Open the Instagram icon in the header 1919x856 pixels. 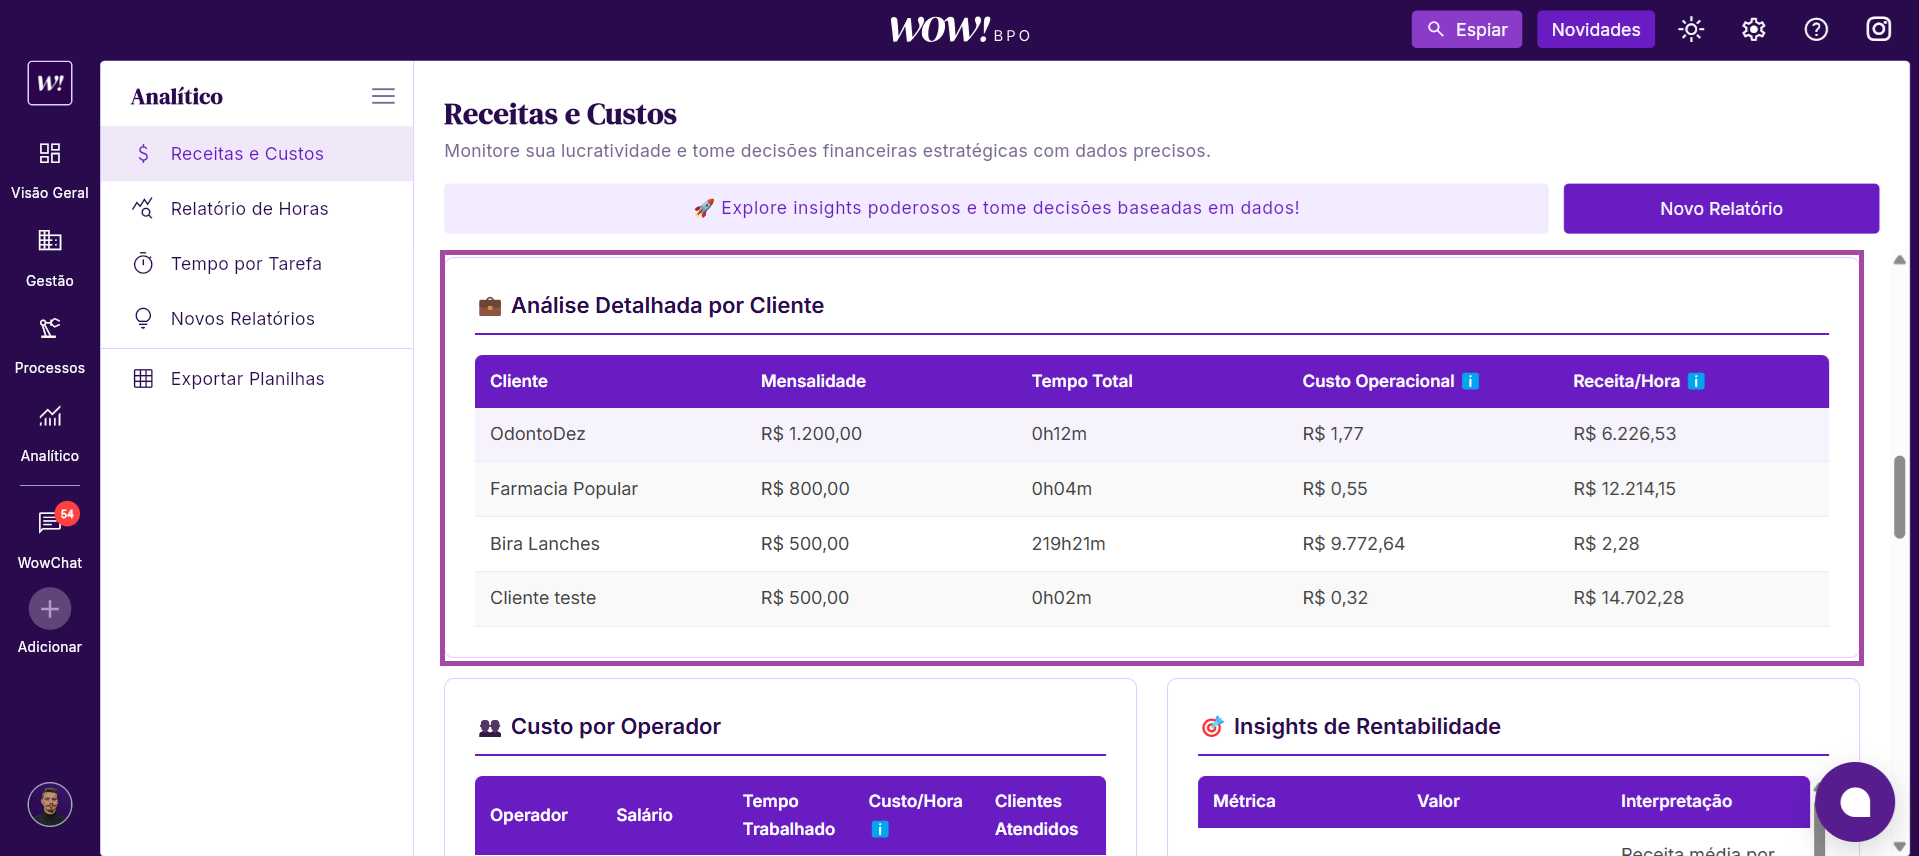click(x=1878, y=29)
